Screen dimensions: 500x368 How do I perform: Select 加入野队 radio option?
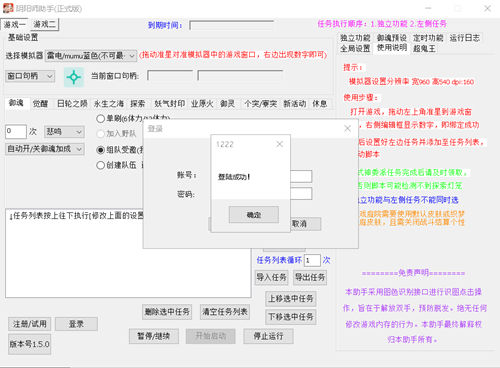tap(100, 134)
